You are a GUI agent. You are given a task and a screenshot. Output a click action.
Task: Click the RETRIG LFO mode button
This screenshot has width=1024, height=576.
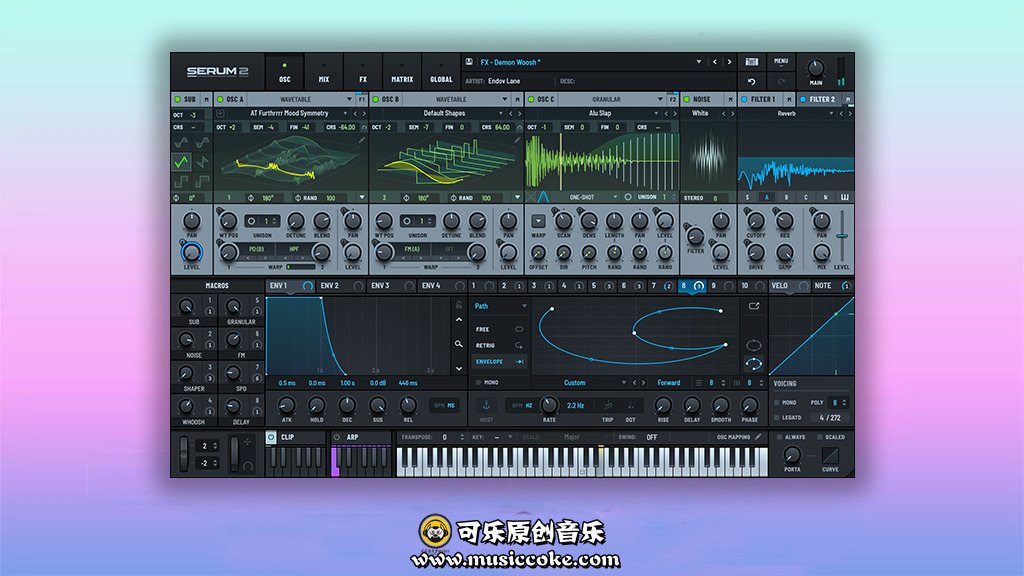point(499,345)
